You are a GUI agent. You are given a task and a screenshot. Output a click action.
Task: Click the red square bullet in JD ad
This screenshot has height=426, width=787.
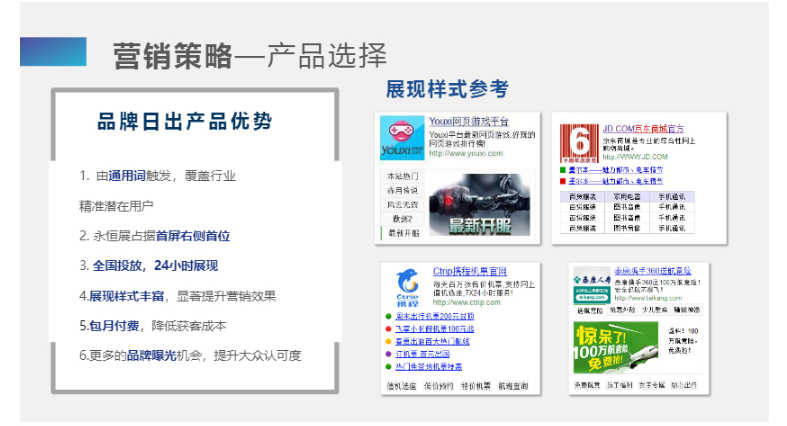click(563, 182)
